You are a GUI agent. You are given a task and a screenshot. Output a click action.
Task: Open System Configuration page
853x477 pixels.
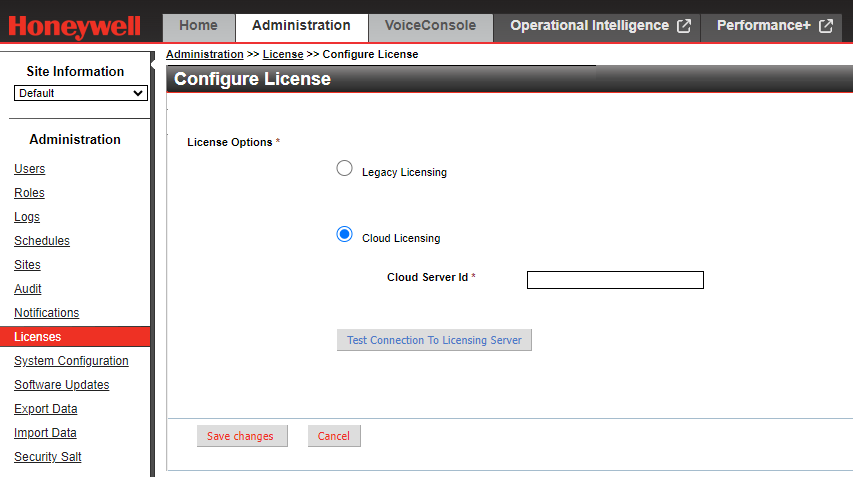pyautogui.click(x=71, y=361)
